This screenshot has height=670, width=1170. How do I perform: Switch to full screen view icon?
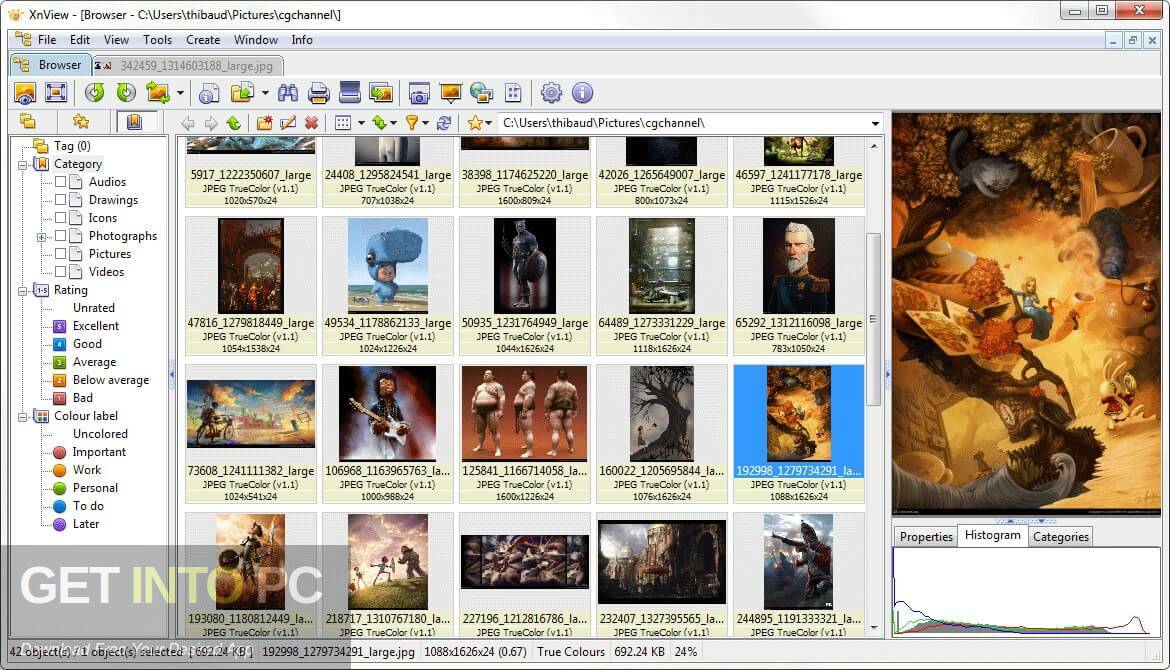point(56,93)
